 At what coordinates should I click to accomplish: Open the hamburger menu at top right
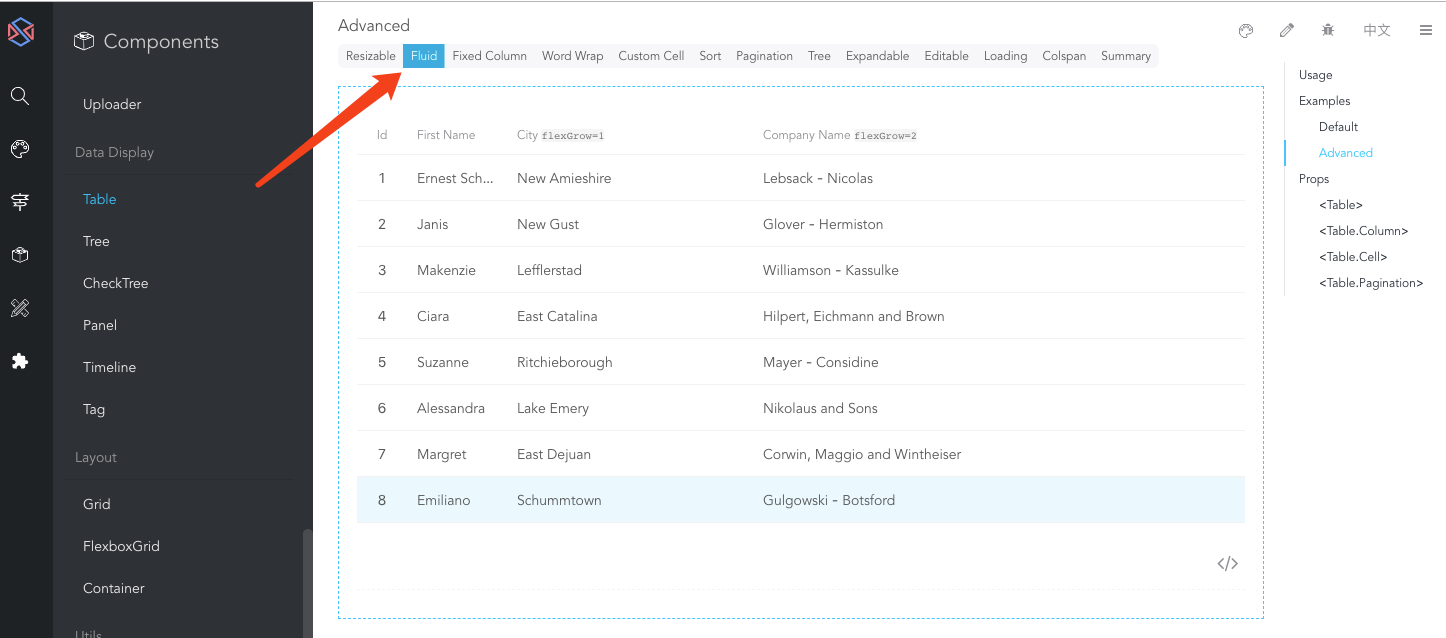coord(1426,30)
